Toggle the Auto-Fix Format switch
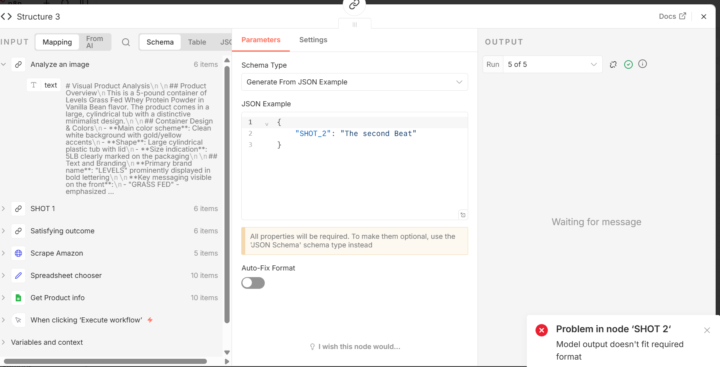Image resolution: width=720 pixels, height=367 pixels. pyautogui.click(x=253, y=282)
